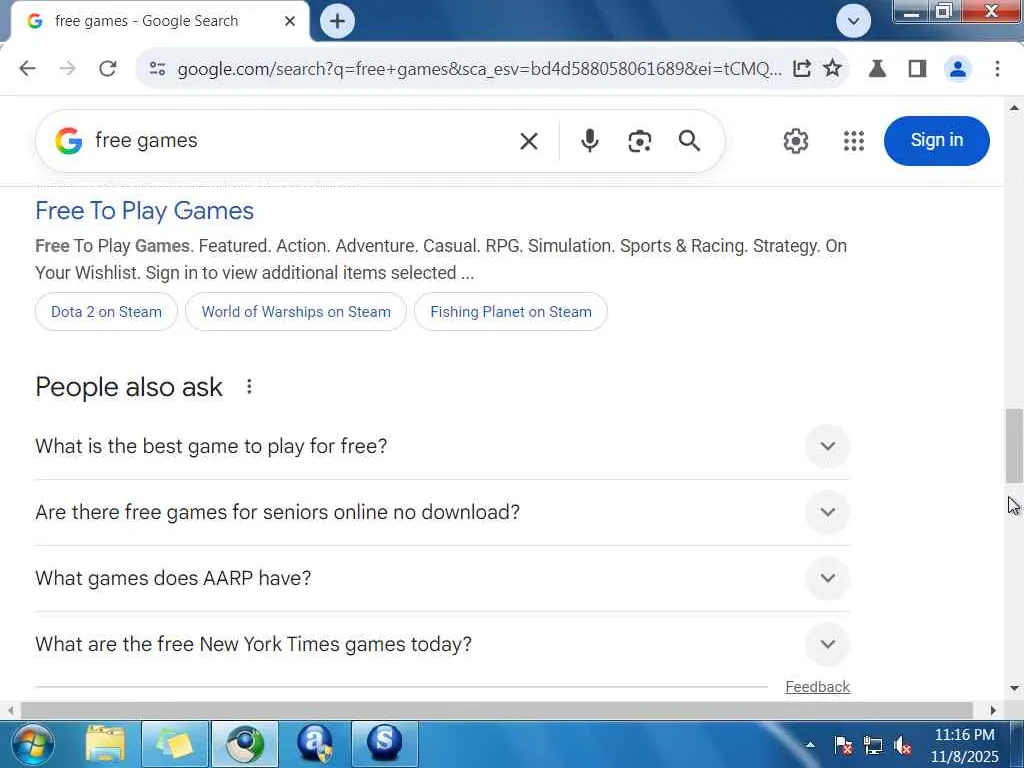Image resolution: width=1024 pixels, height=768 pixels.
Task: Clear the search query with the X
Action: click(528, 140)
